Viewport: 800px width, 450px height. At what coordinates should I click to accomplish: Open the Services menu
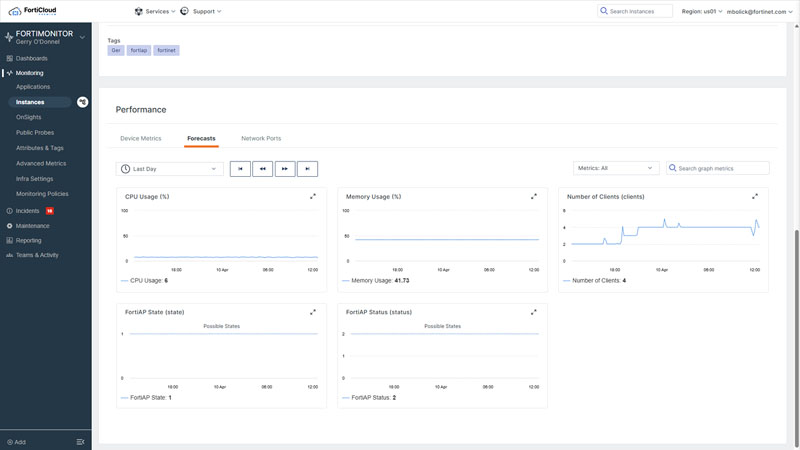pos(155,11)
